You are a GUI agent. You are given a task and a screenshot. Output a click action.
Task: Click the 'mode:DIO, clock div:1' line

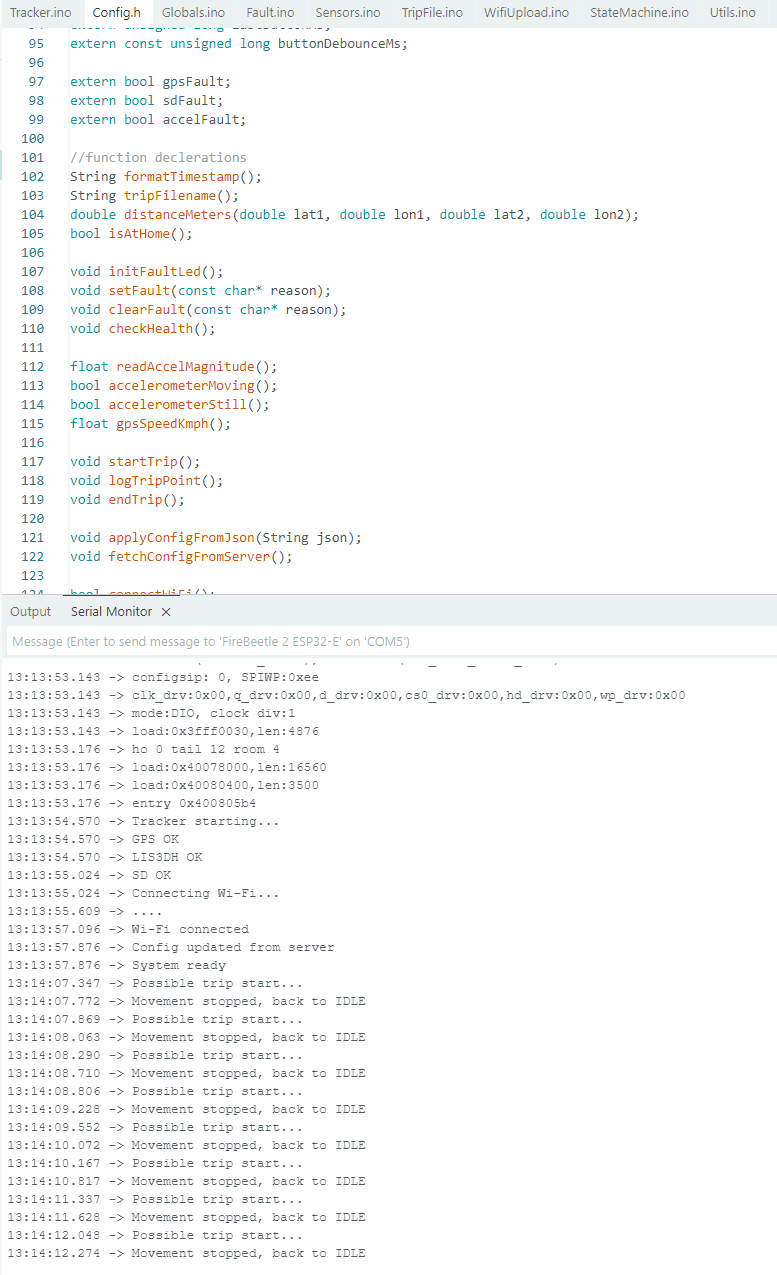(x=151, y=713)
